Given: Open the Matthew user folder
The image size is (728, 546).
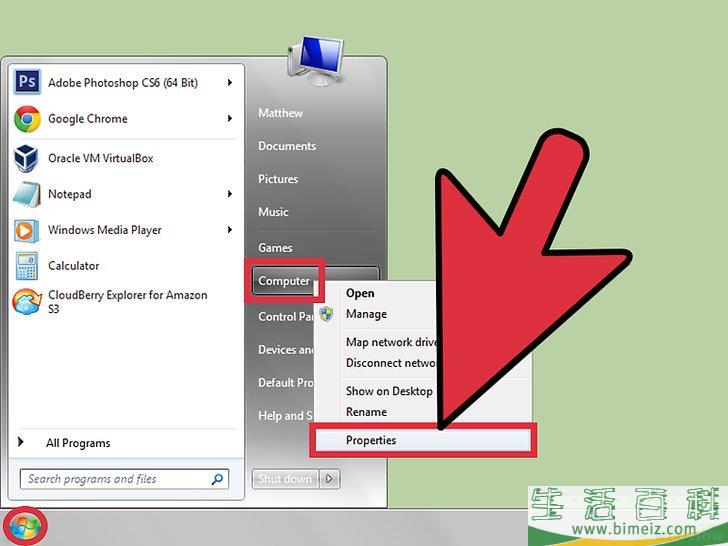Looking at the screenshot, I should click(x=280, y=113).
